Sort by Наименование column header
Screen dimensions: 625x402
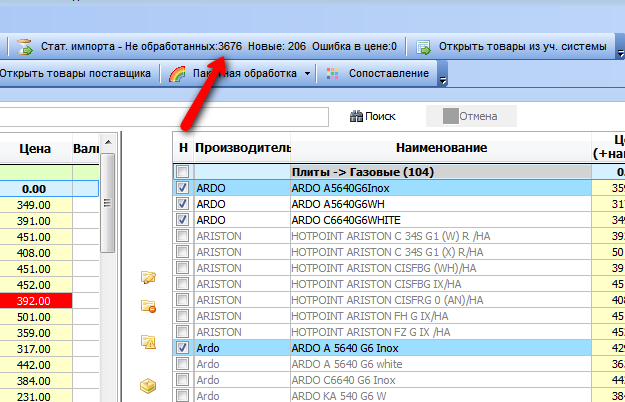click(441, 148)
